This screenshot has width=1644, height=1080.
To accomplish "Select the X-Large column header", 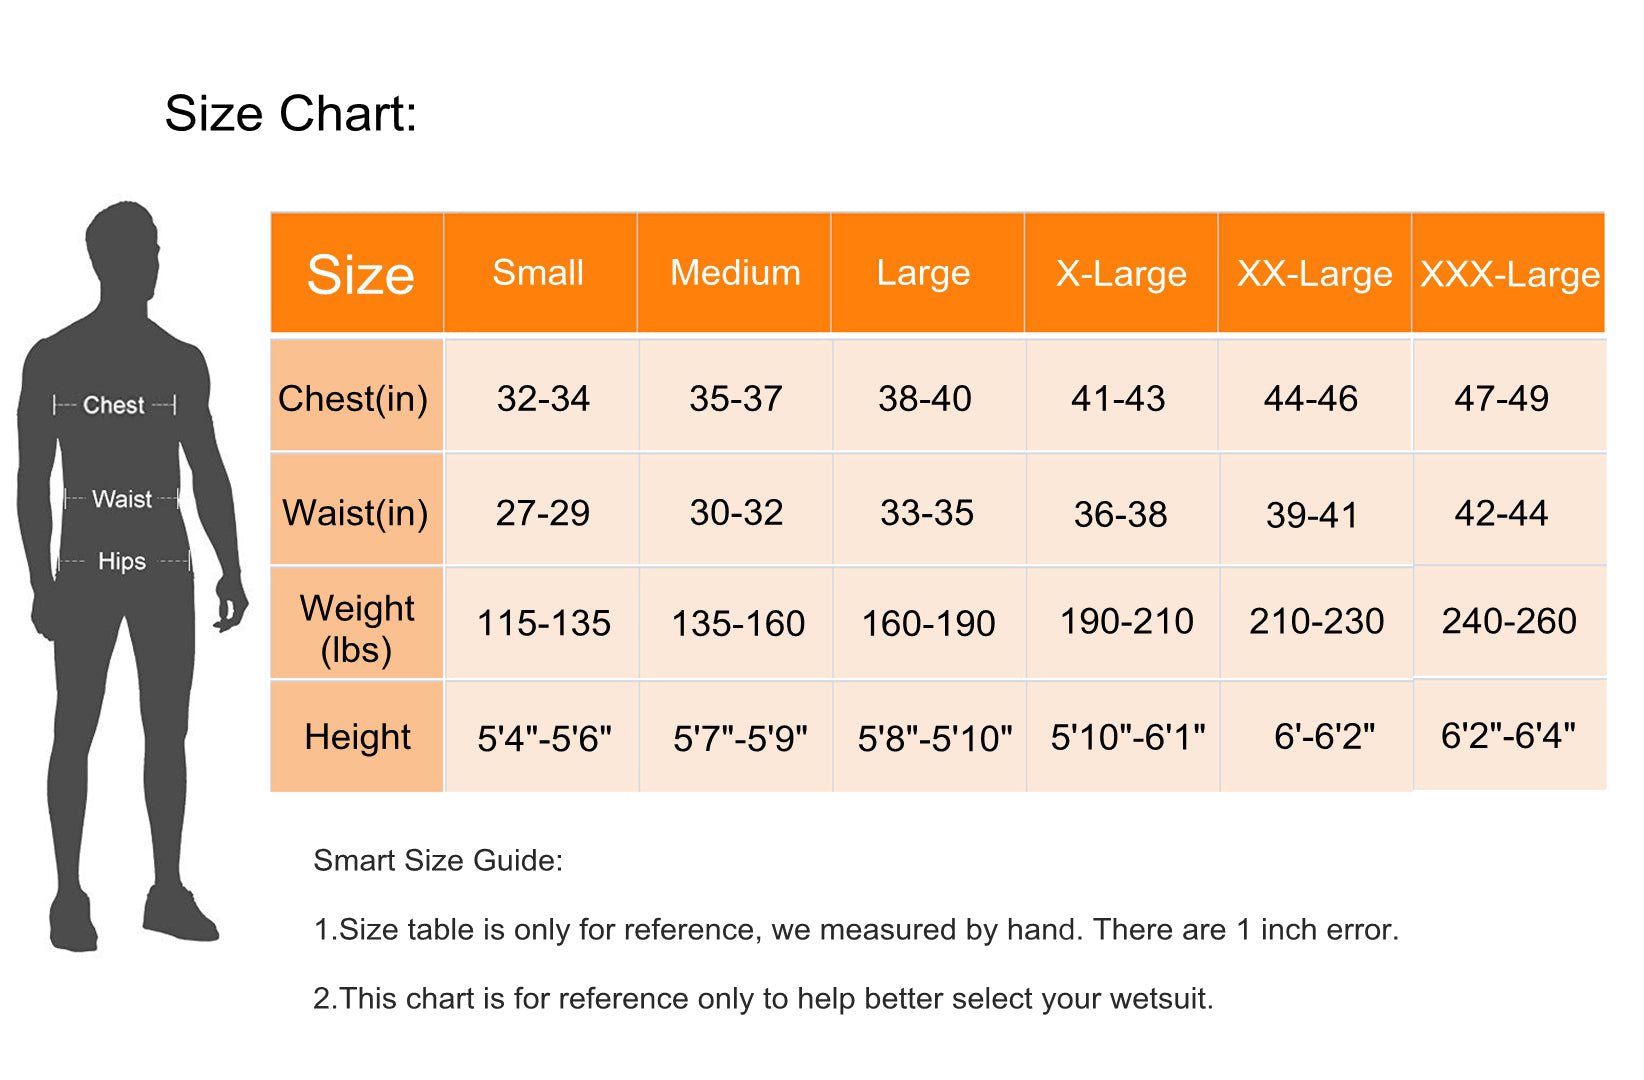I will [1121, 273].
